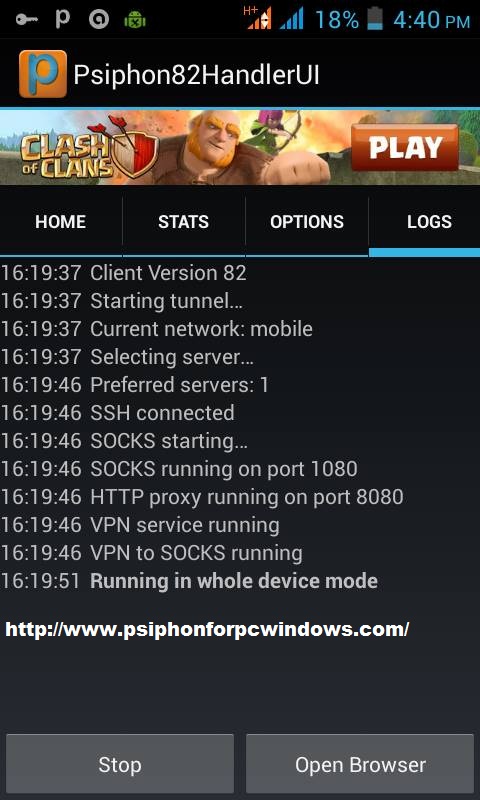Screen dimensions: 480x800
Task: Tap the Psiphon 'P' notification icon
Action: (62, 18)
